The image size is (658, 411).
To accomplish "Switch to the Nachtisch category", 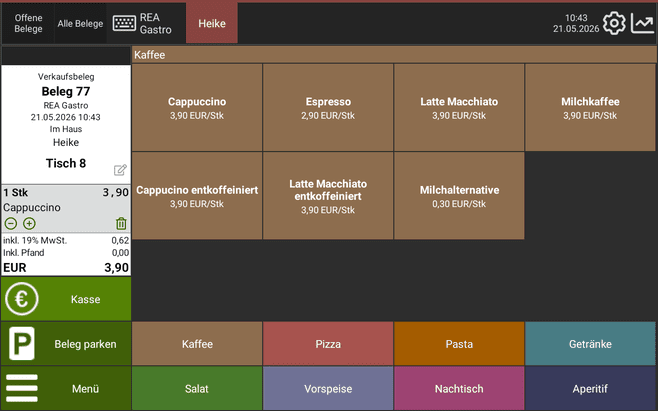I will pyautogui.click(x=459, y=388).
